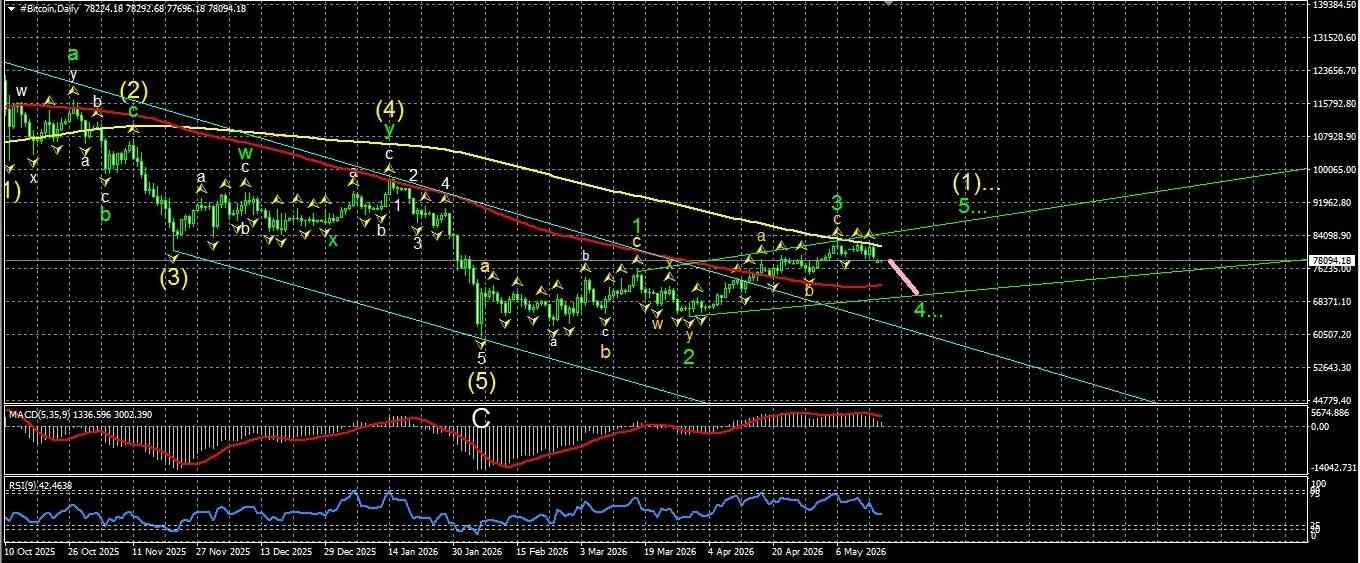The height and width of the screenshot is (563, 1360).
Task: Click the 20 Apr 2026 date label
Action: [x=797, y=551]
